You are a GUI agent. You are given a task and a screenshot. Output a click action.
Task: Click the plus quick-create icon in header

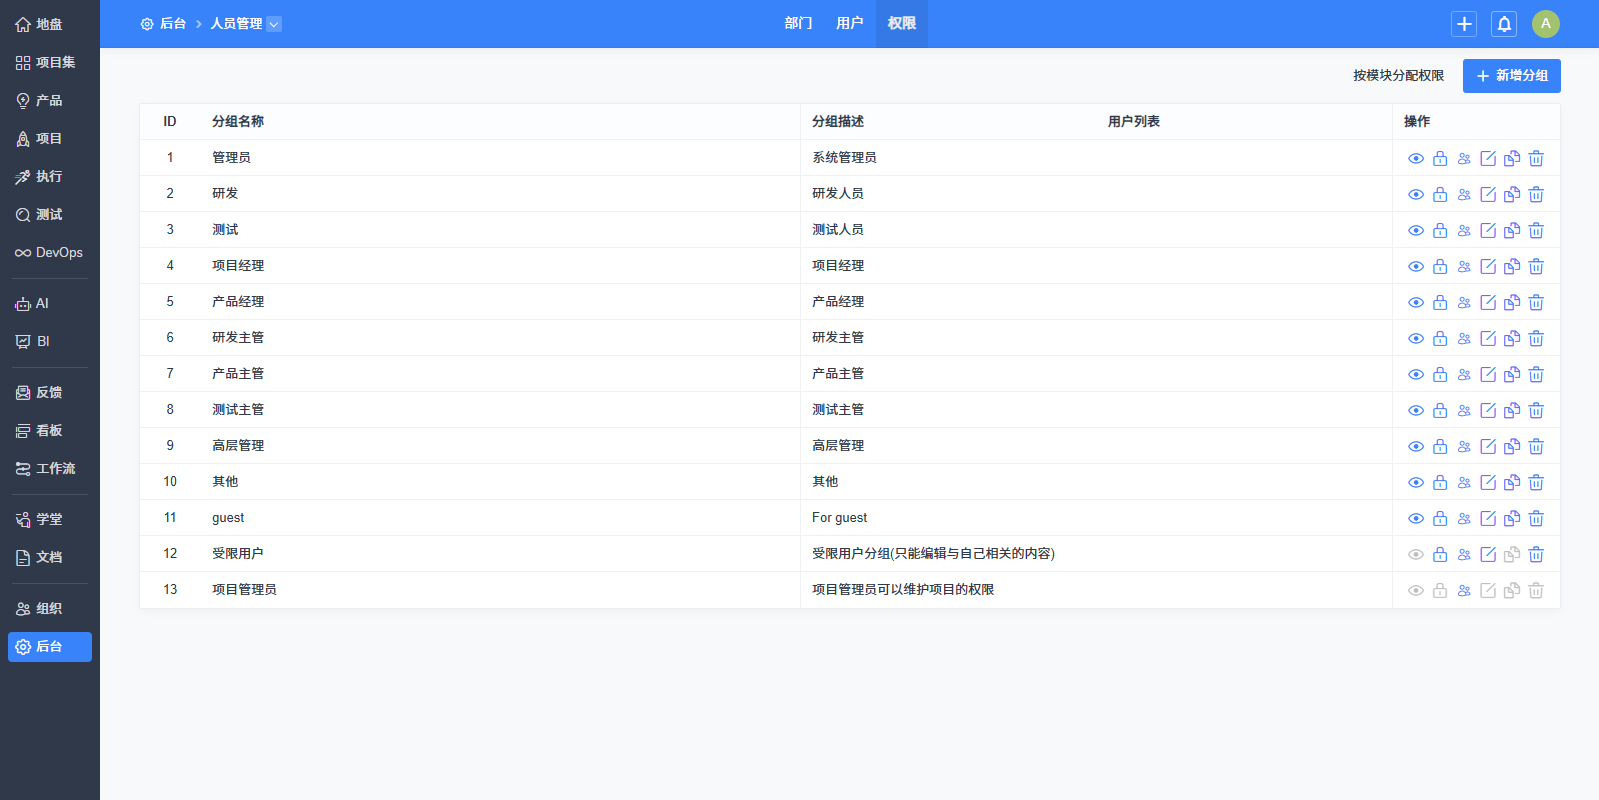(x=1464, y=24)
